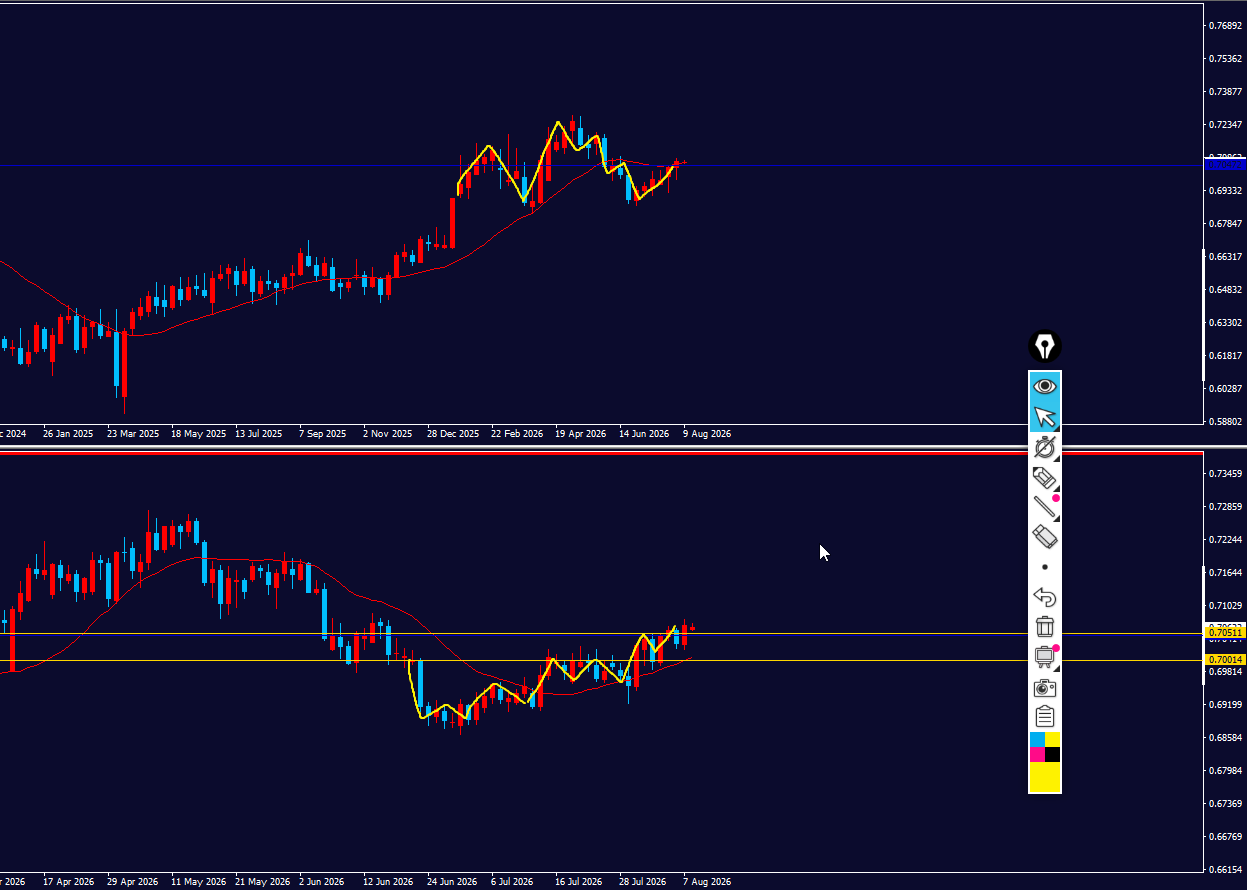Image resolution: width=1247 pixels, height=890 pixels.
Task: Select the highlighter marker tool
Action: coord(1045,477)
